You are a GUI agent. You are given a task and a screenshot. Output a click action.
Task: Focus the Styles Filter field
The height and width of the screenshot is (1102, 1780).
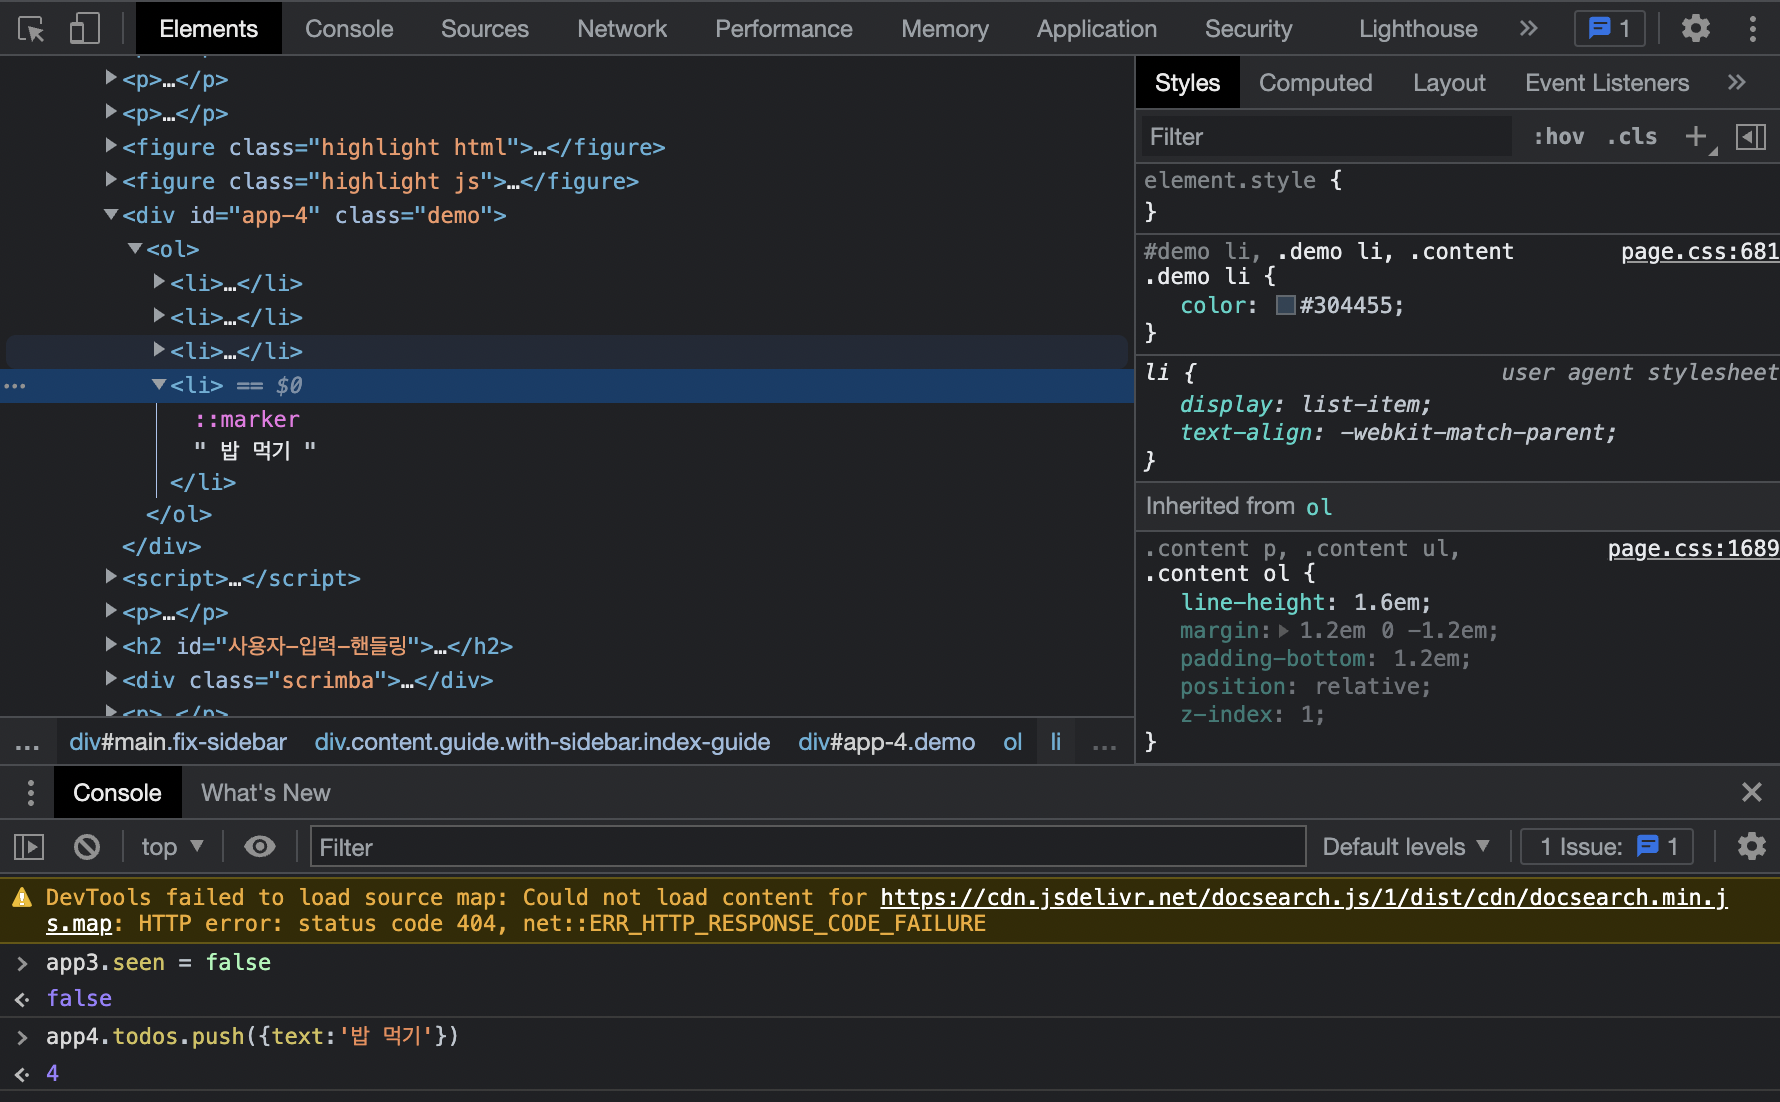1328,137
